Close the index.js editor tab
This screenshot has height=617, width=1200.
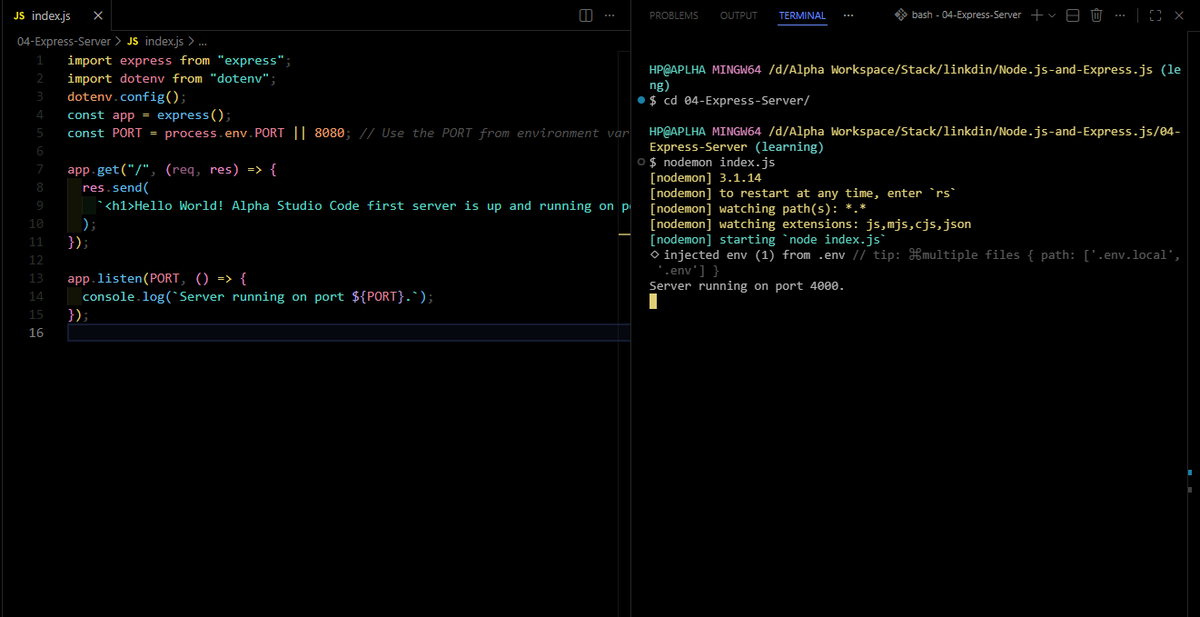tap(97, 16)
